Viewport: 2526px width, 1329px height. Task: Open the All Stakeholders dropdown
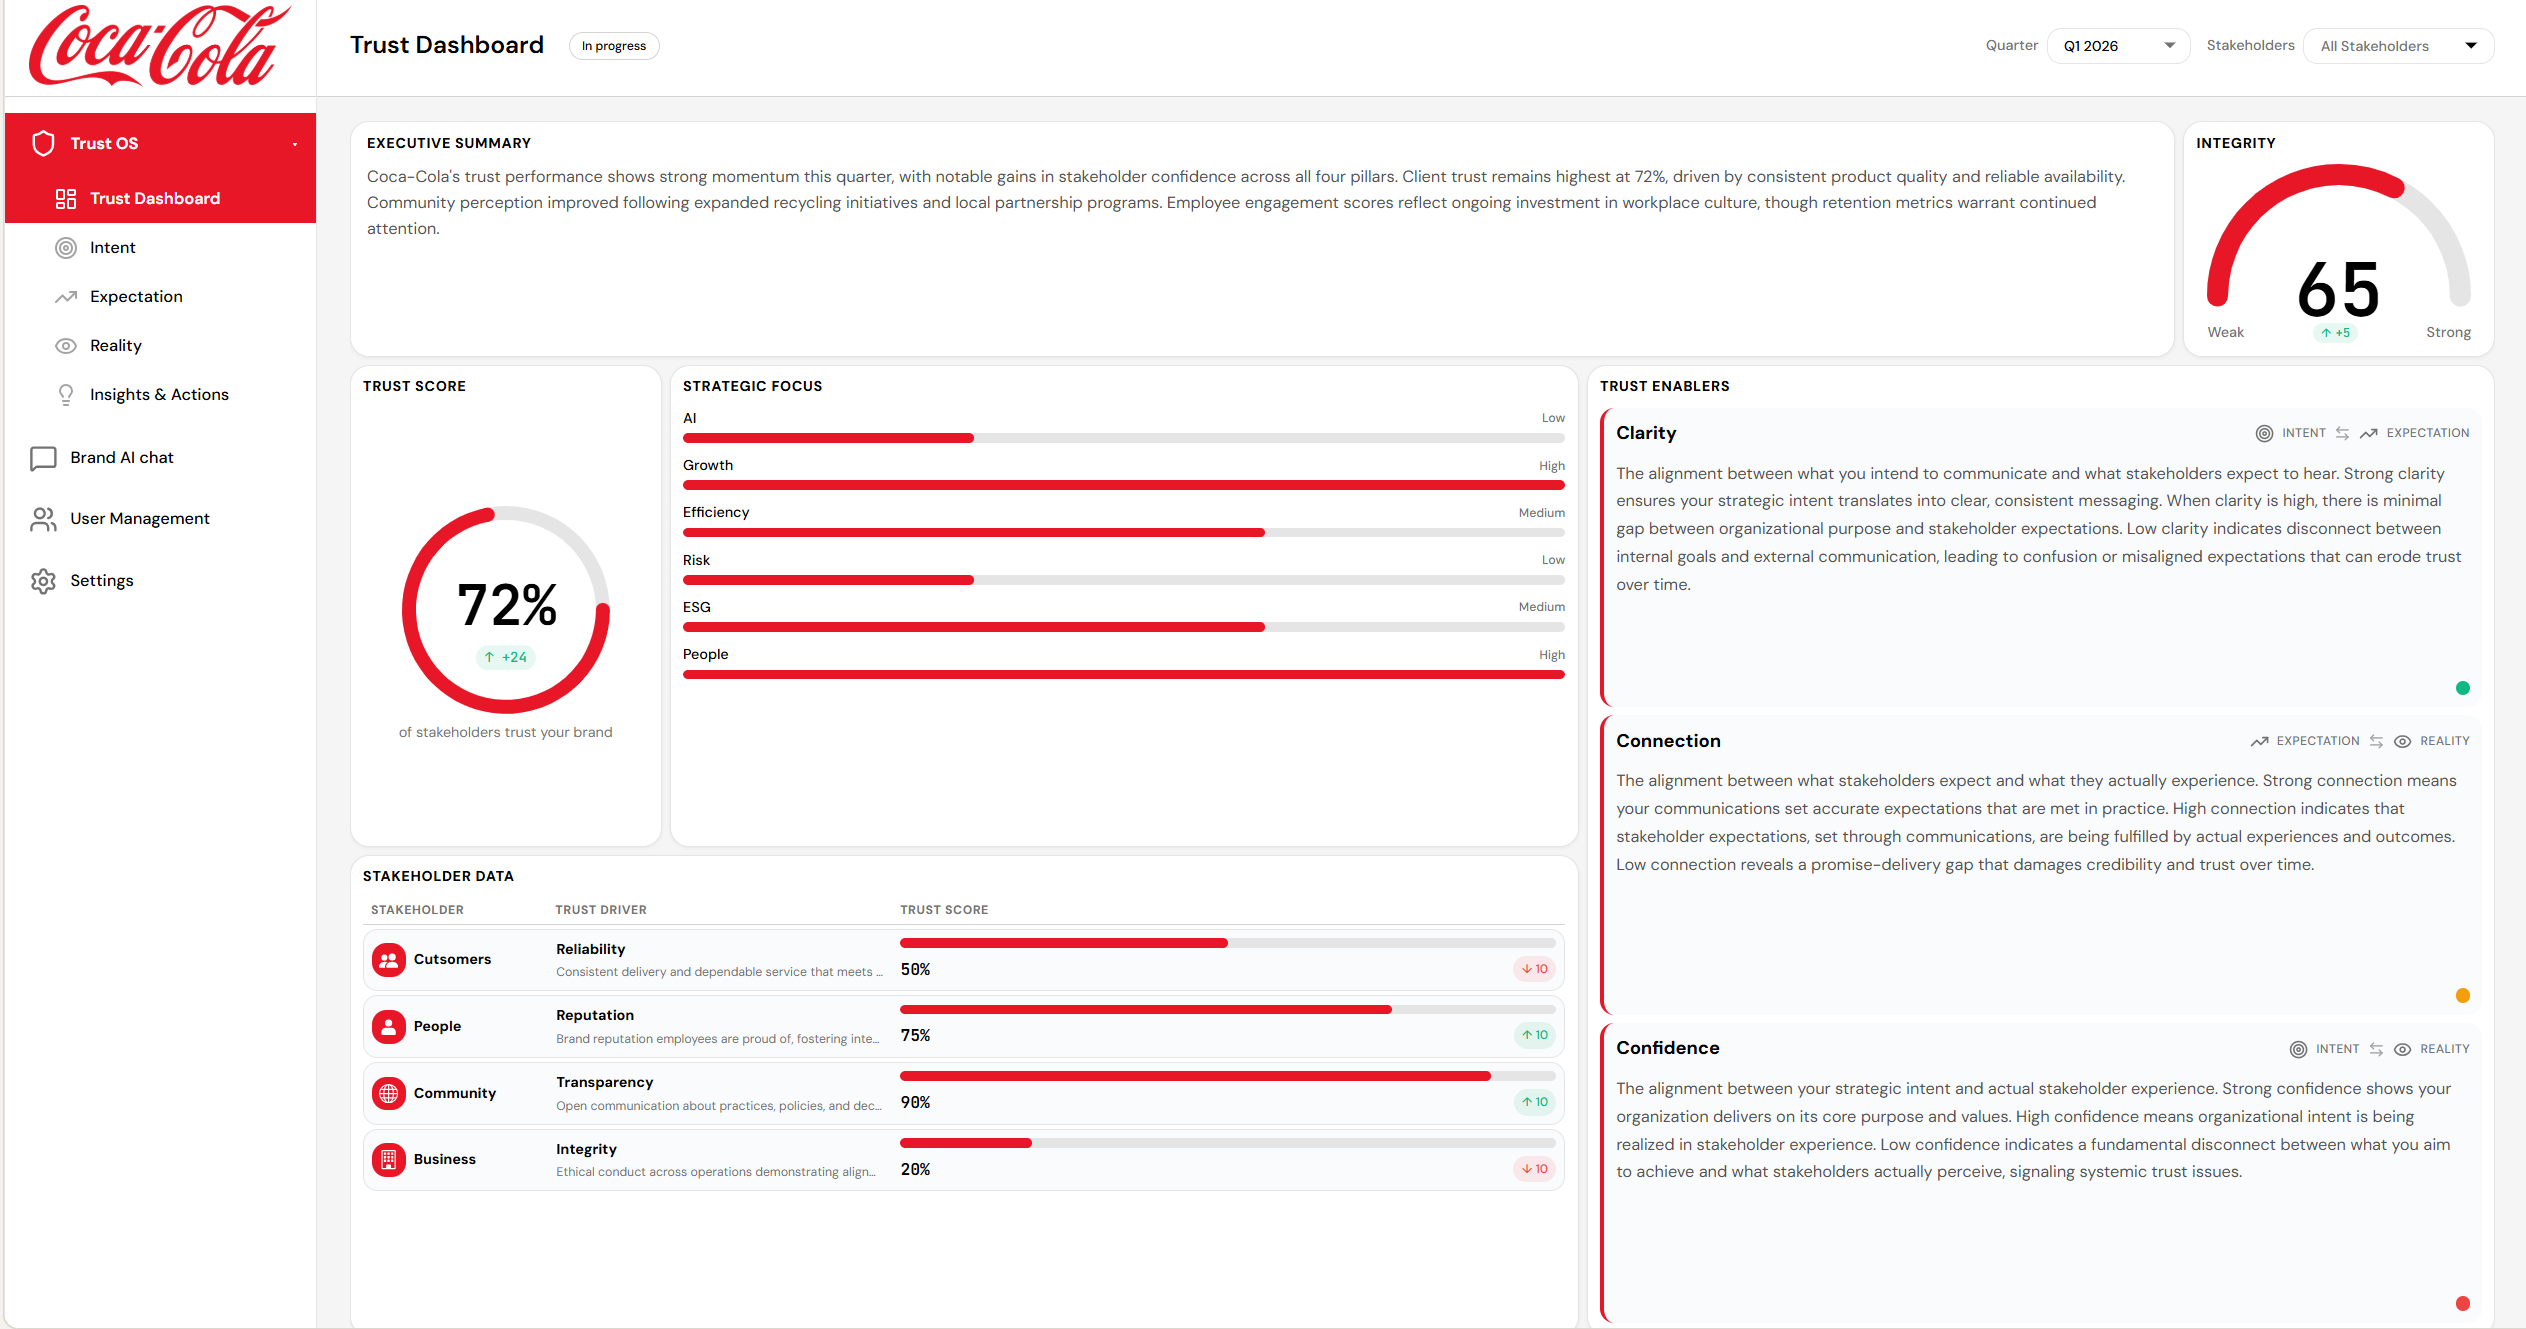pos(2397,46)
